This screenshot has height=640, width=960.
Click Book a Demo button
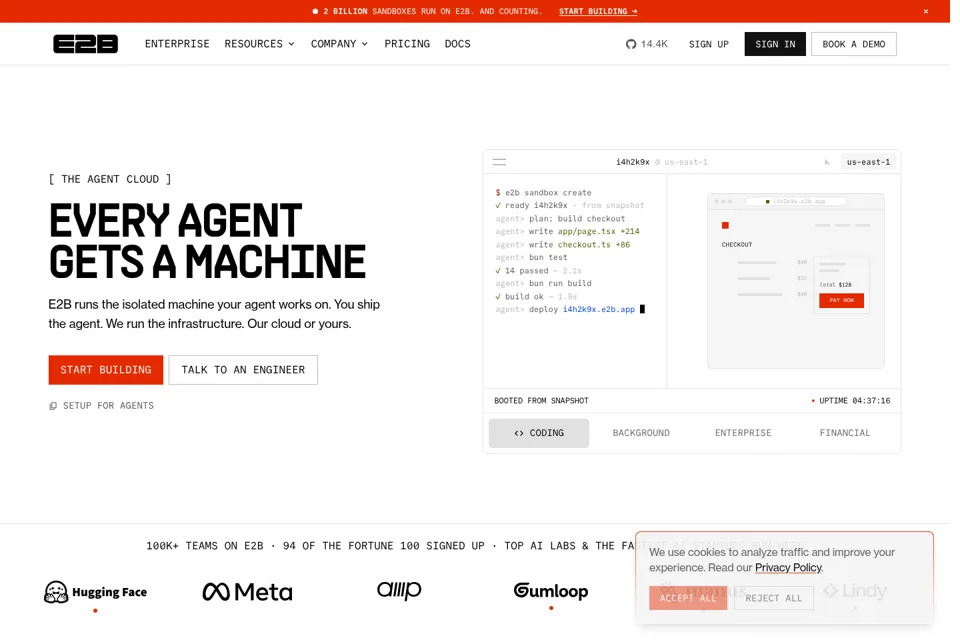[x=853, y=44]
